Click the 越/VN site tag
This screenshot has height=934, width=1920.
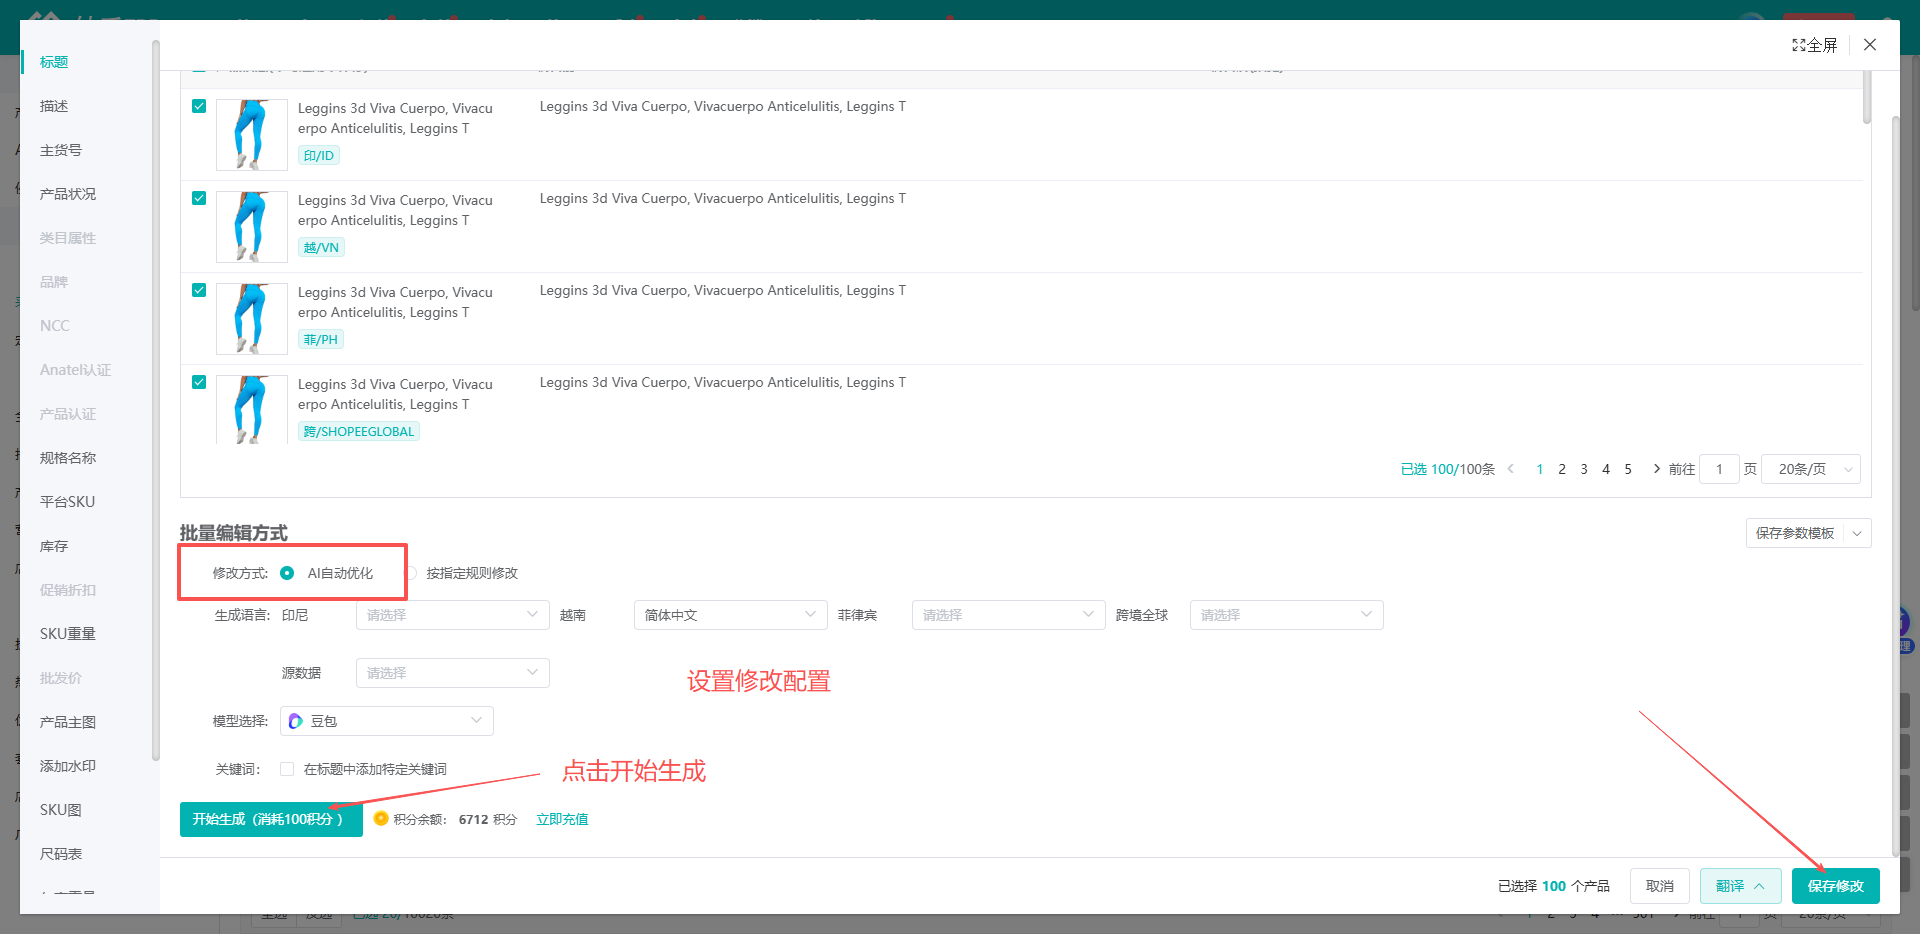click(x=321, y=247)
